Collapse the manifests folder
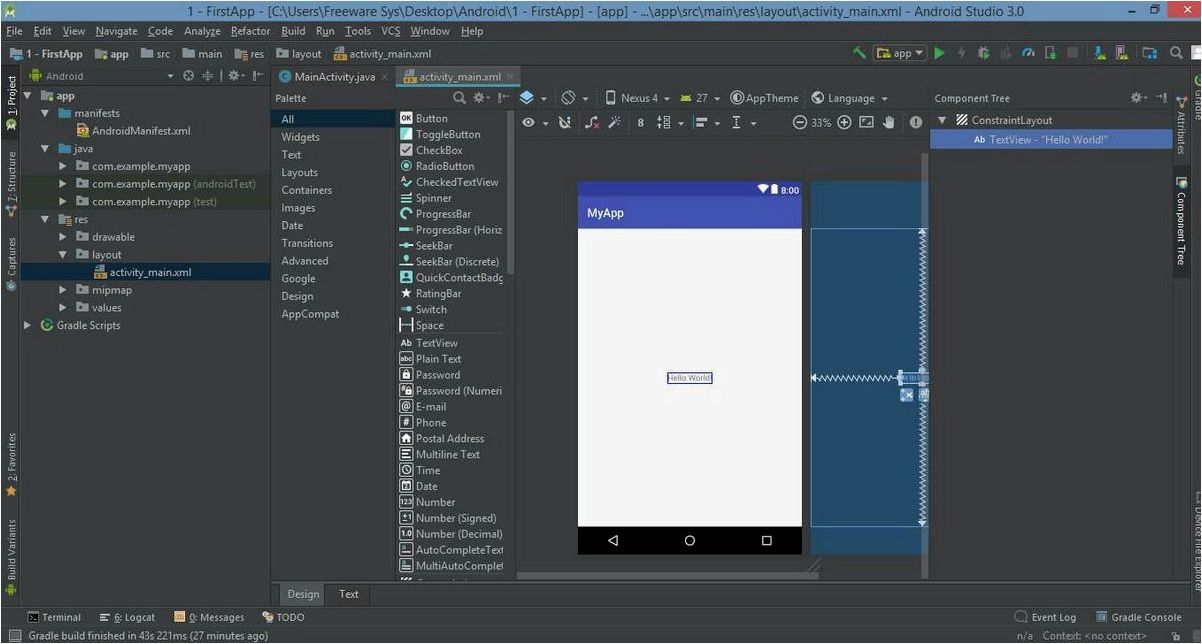The image size is (1202, 644). 46,113
